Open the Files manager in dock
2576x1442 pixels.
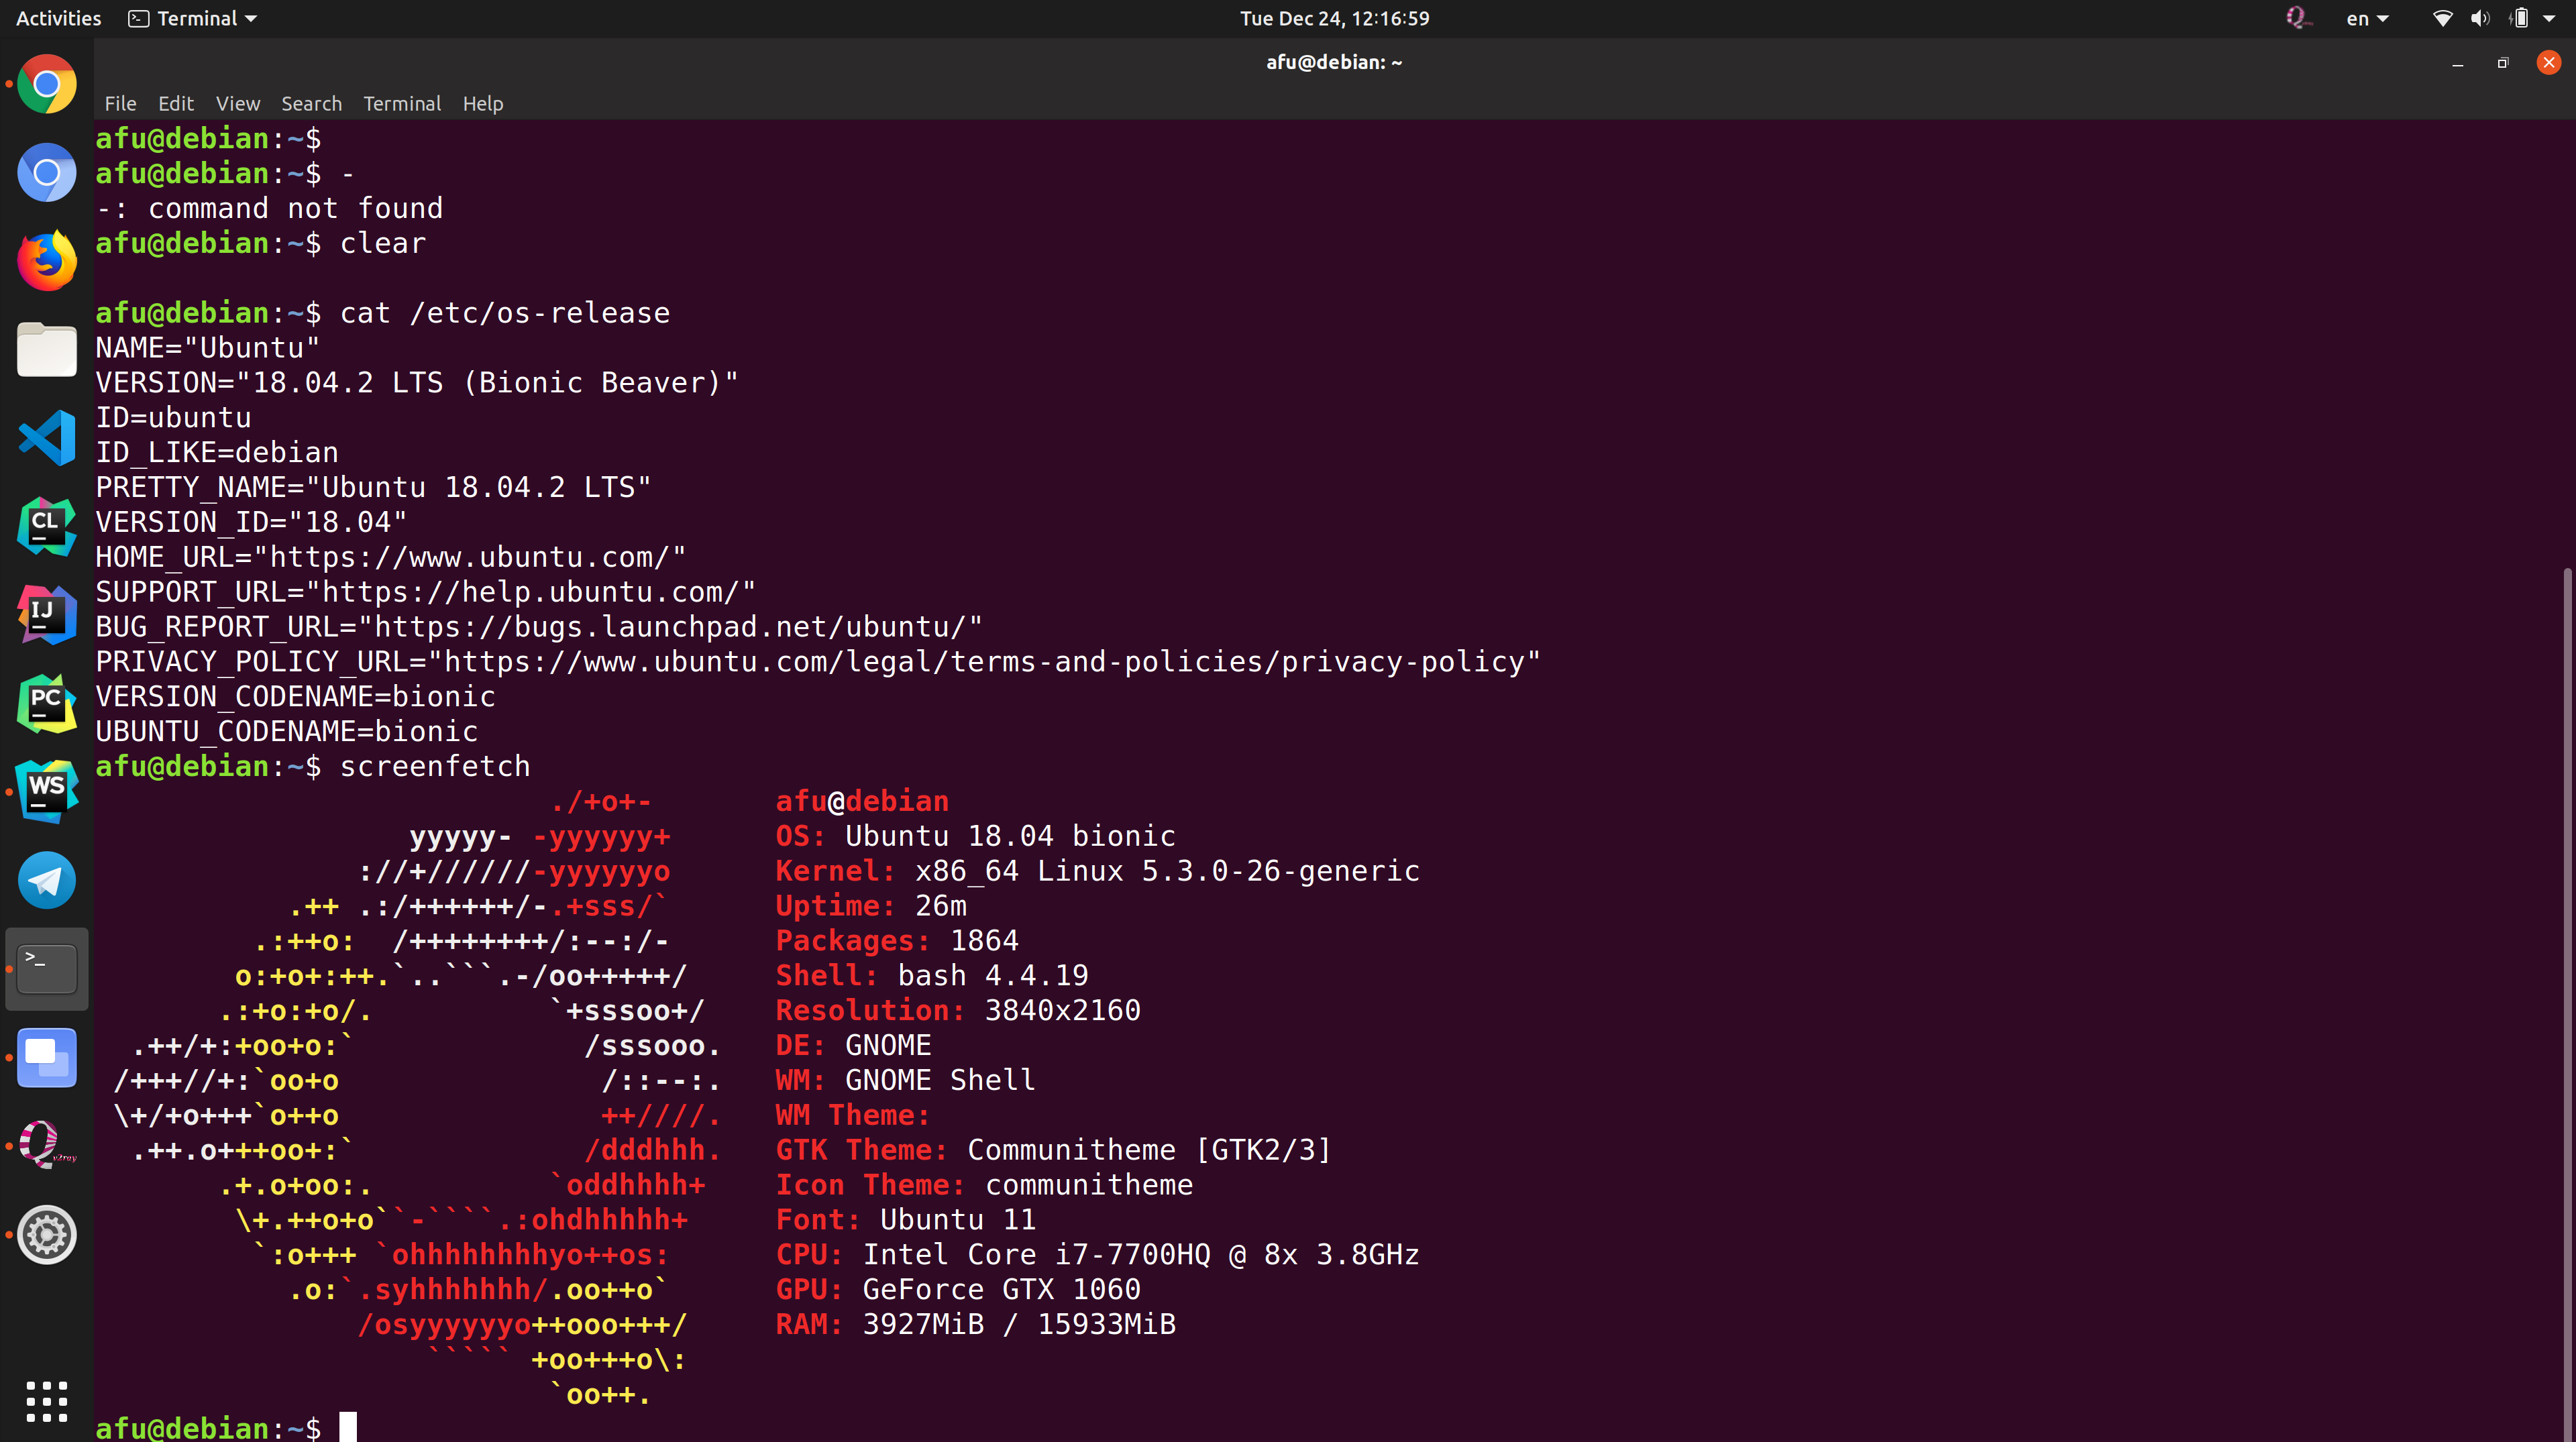click(46, 349)
